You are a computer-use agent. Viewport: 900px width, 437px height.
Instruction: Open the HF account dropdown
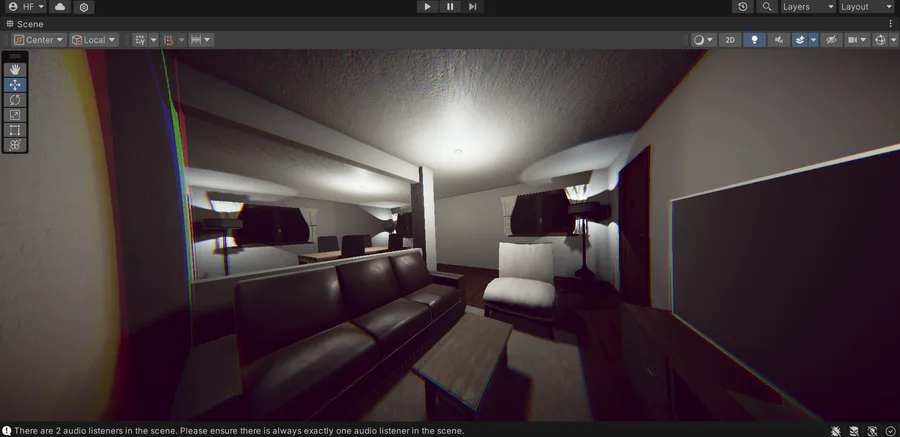[25, 7]
